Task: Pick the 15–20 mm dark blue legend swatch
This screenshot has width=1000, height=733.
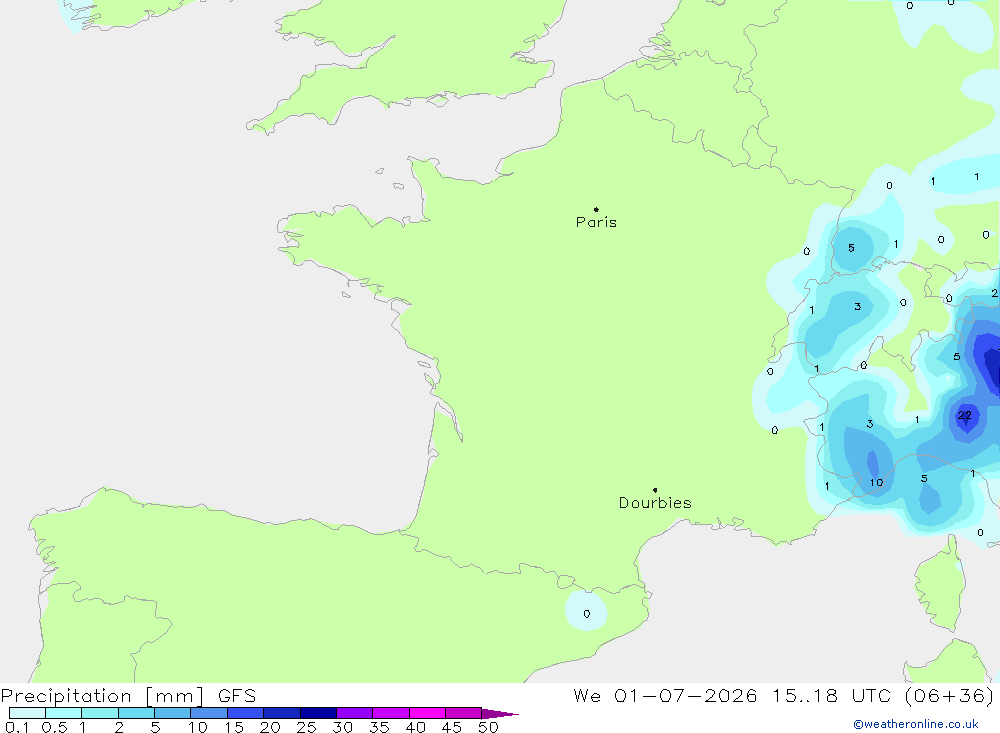Action: [x=245, y=713]
